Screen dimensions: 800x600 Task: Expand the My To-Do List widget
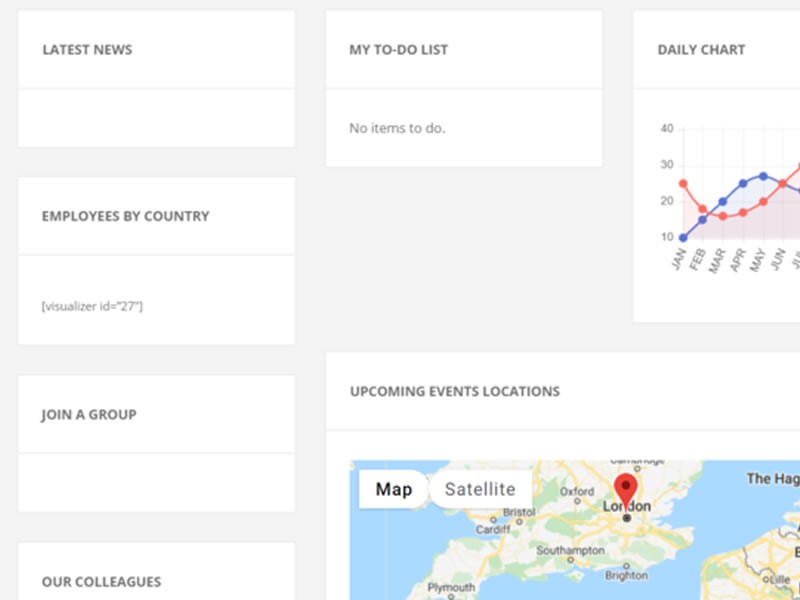click(x=397, y=49)
